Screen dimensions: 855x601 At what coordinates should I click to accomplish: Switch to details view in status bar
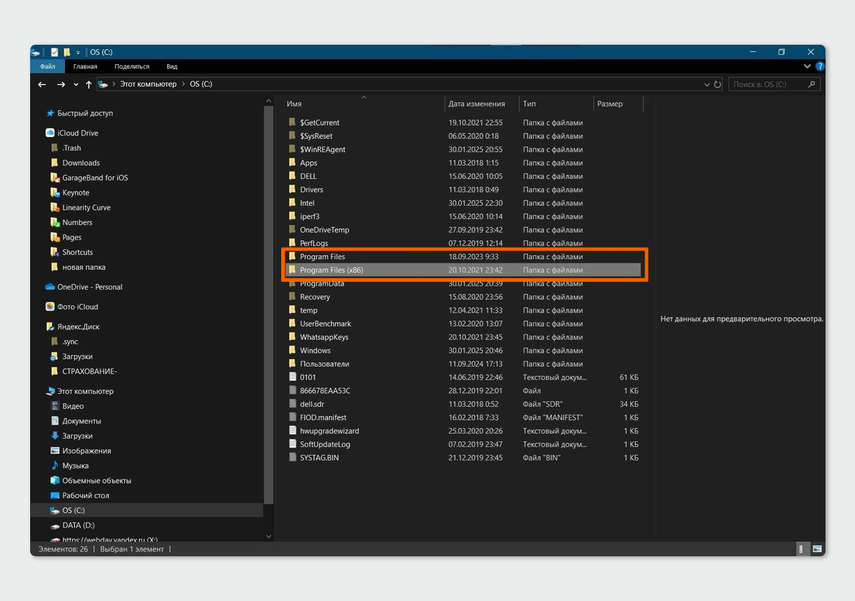tap(802, 549)
